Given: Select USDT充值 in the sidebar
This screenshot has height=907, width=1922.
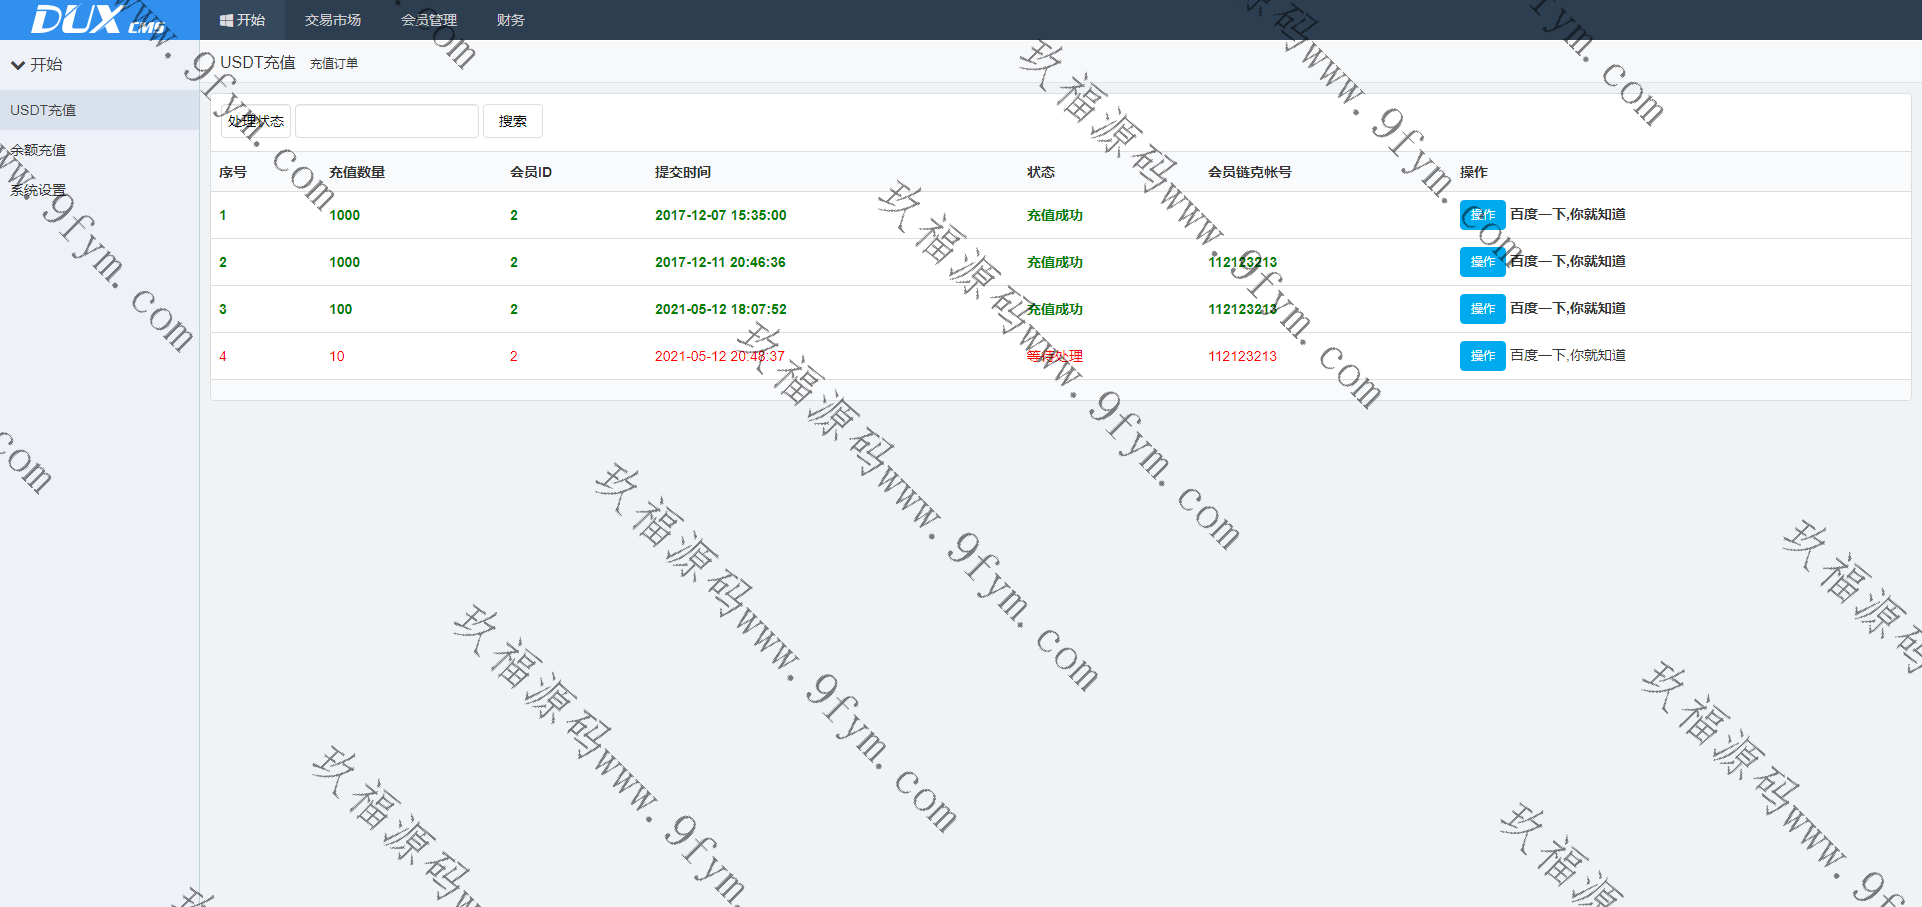Looking at the screenshot, I should coord(43,110).
